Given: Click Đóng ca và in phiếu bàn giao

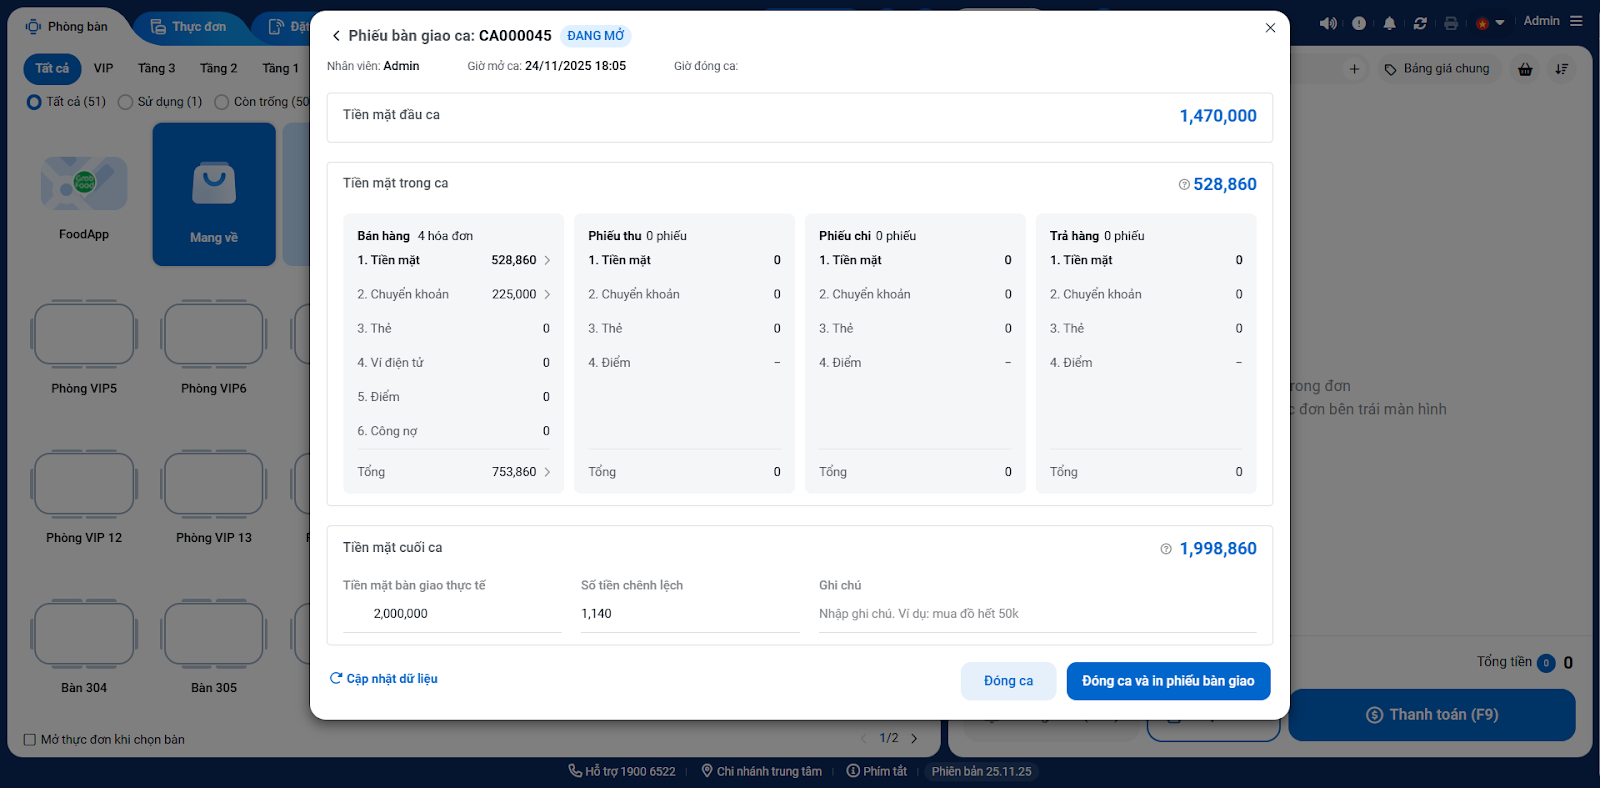Looking at the screenshot, I should point(1168,681).
